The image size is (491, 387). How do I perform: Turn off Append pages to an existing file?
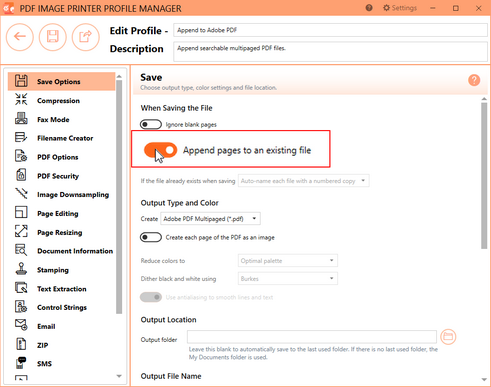(x=160, y=150)
